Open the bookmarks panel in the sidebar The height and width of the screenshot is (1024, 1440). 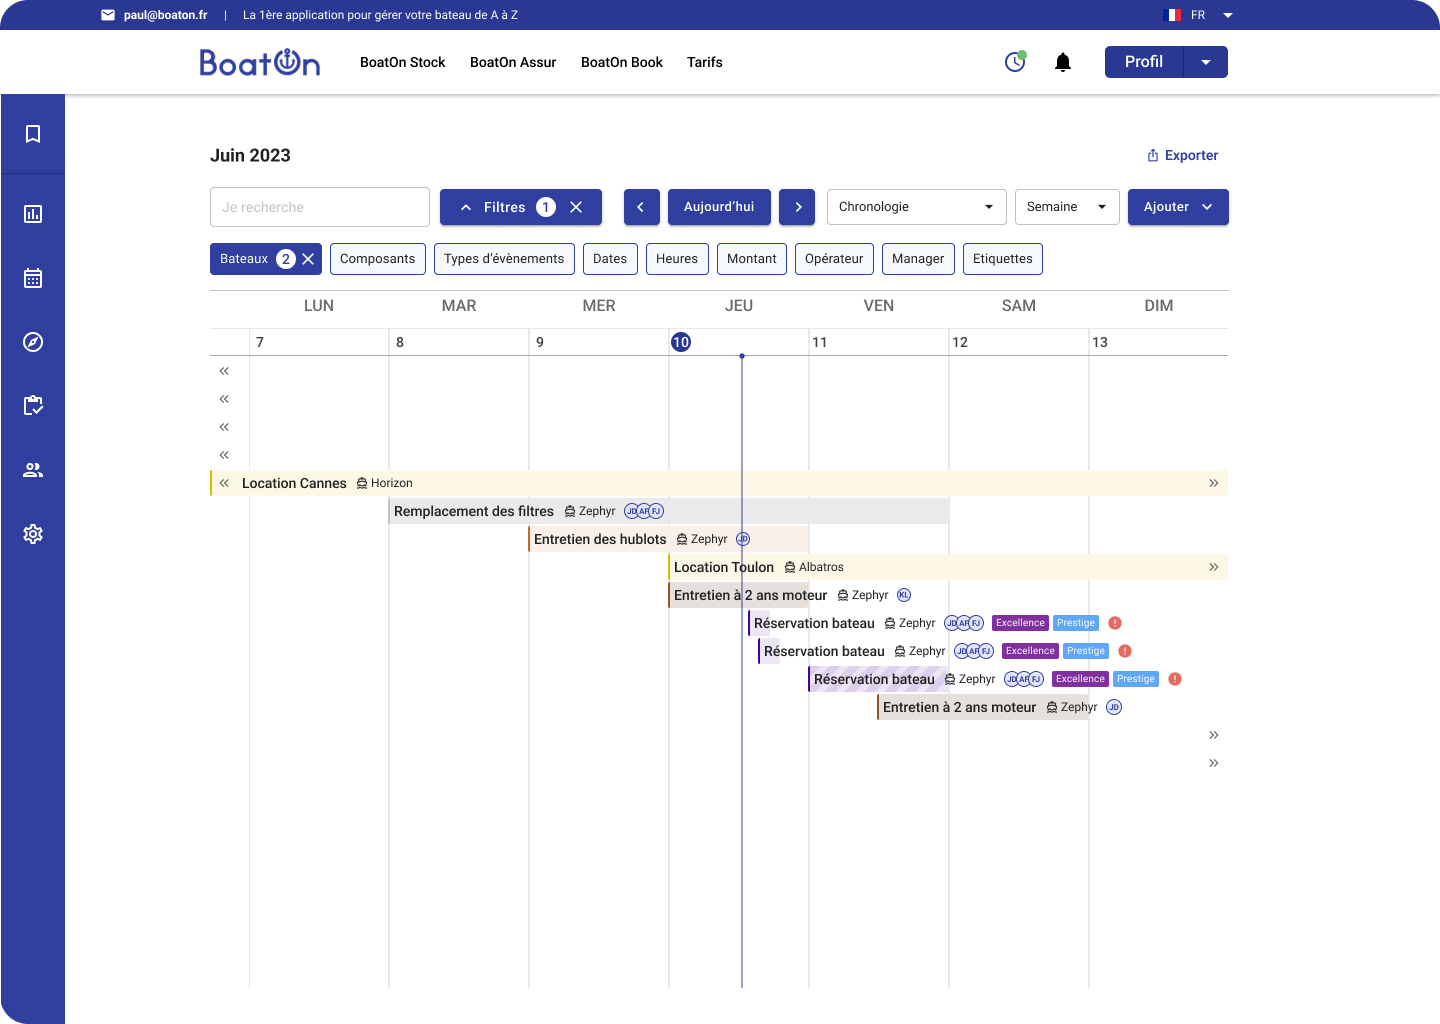coord(33,134)
